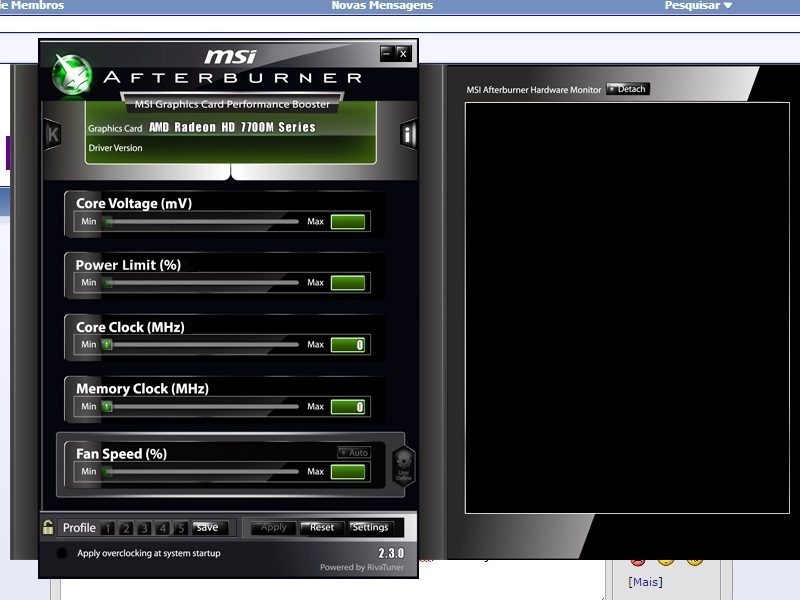Open the Membros forum menu item
The image size is (800, 600).
click(32, 5)
